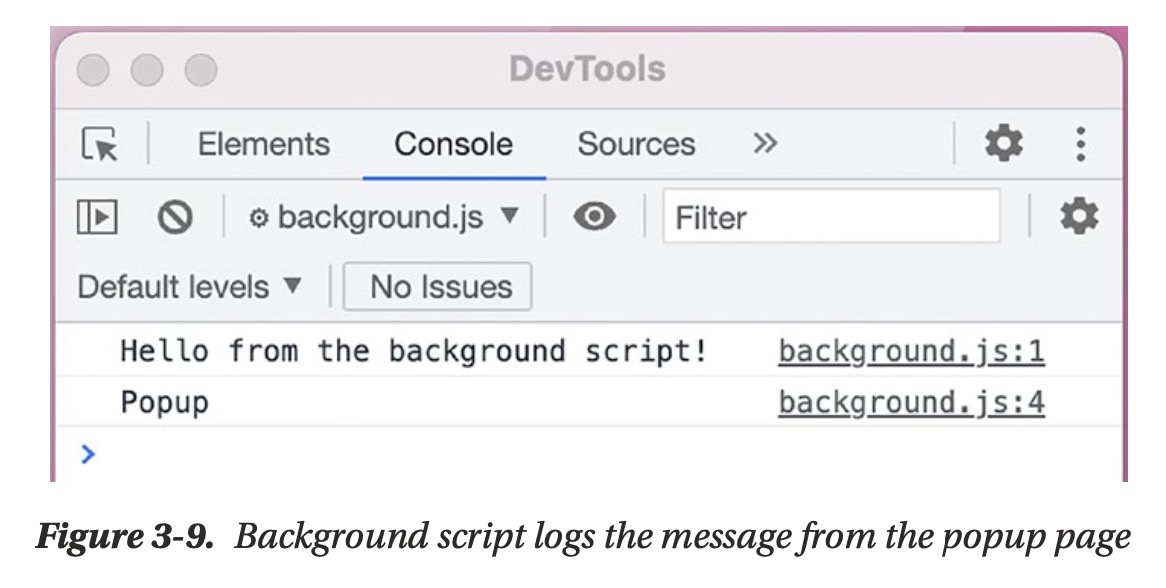Open console settings gear beside Filter
Viewport: 1166px width, 588px height.
[x=1078, y=216]
